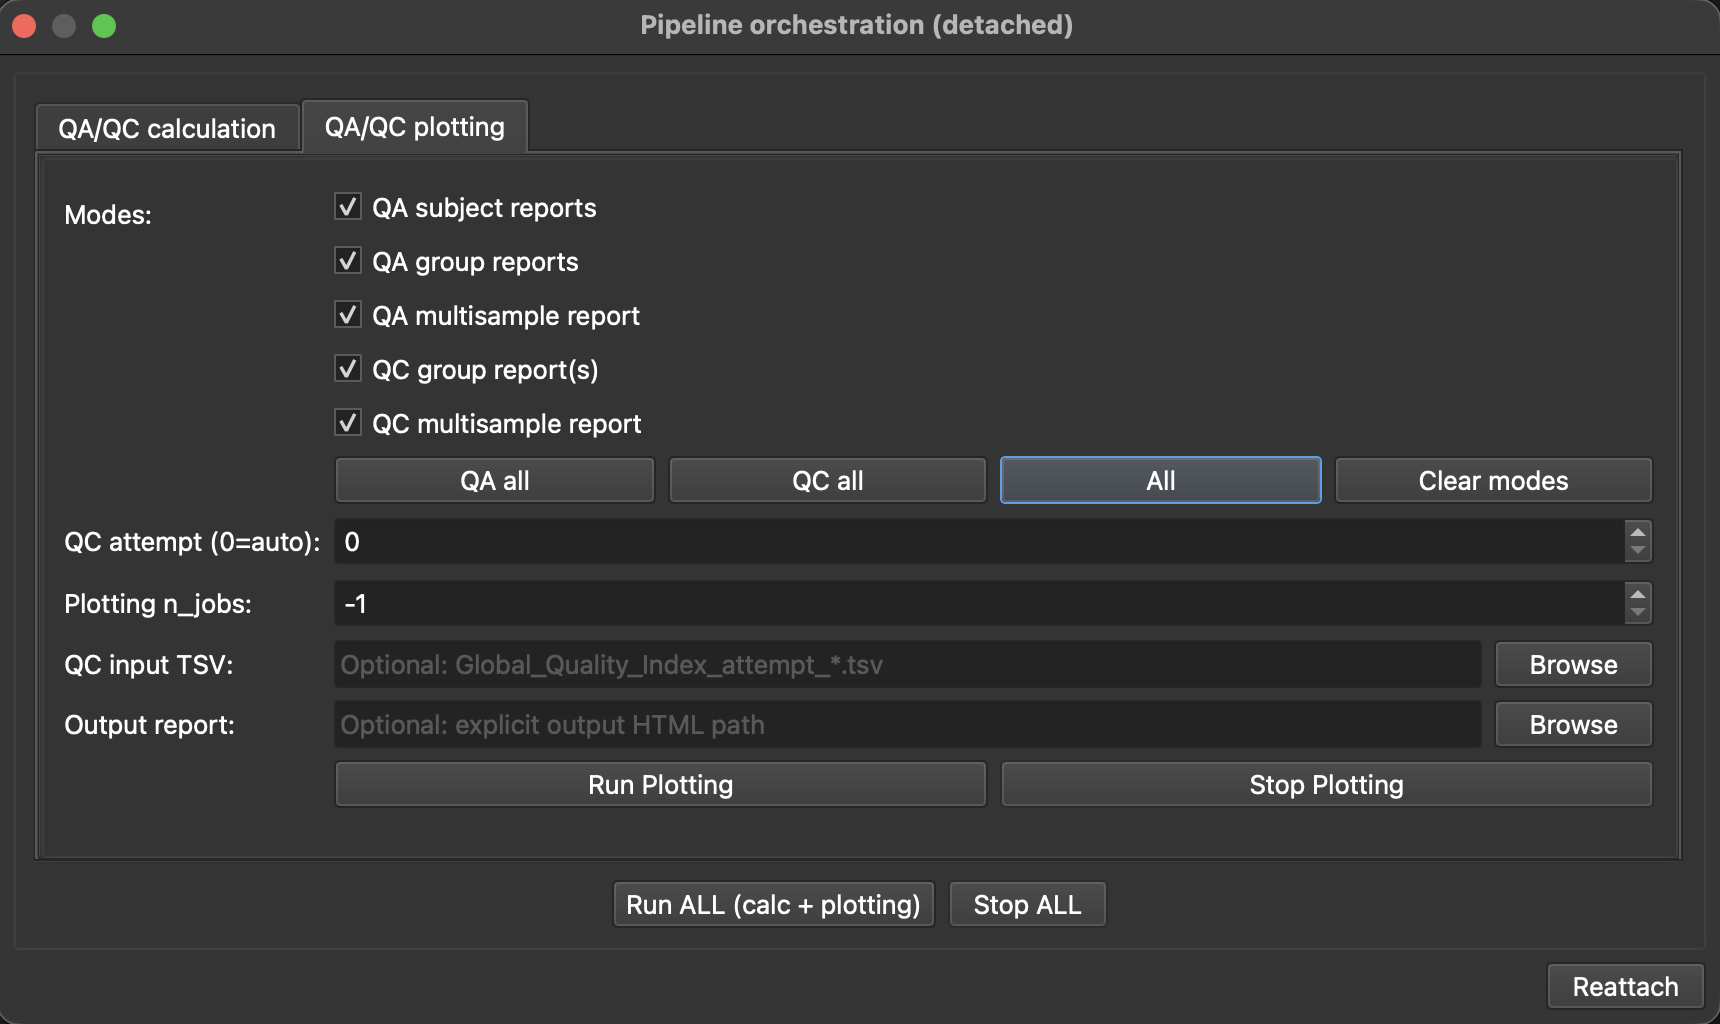Image resolution: width=1720 pixels, height=1024 pixels.
Task: Decrement Plotting n_jobs using the down arrow
Action: [x=1637, y=613]
